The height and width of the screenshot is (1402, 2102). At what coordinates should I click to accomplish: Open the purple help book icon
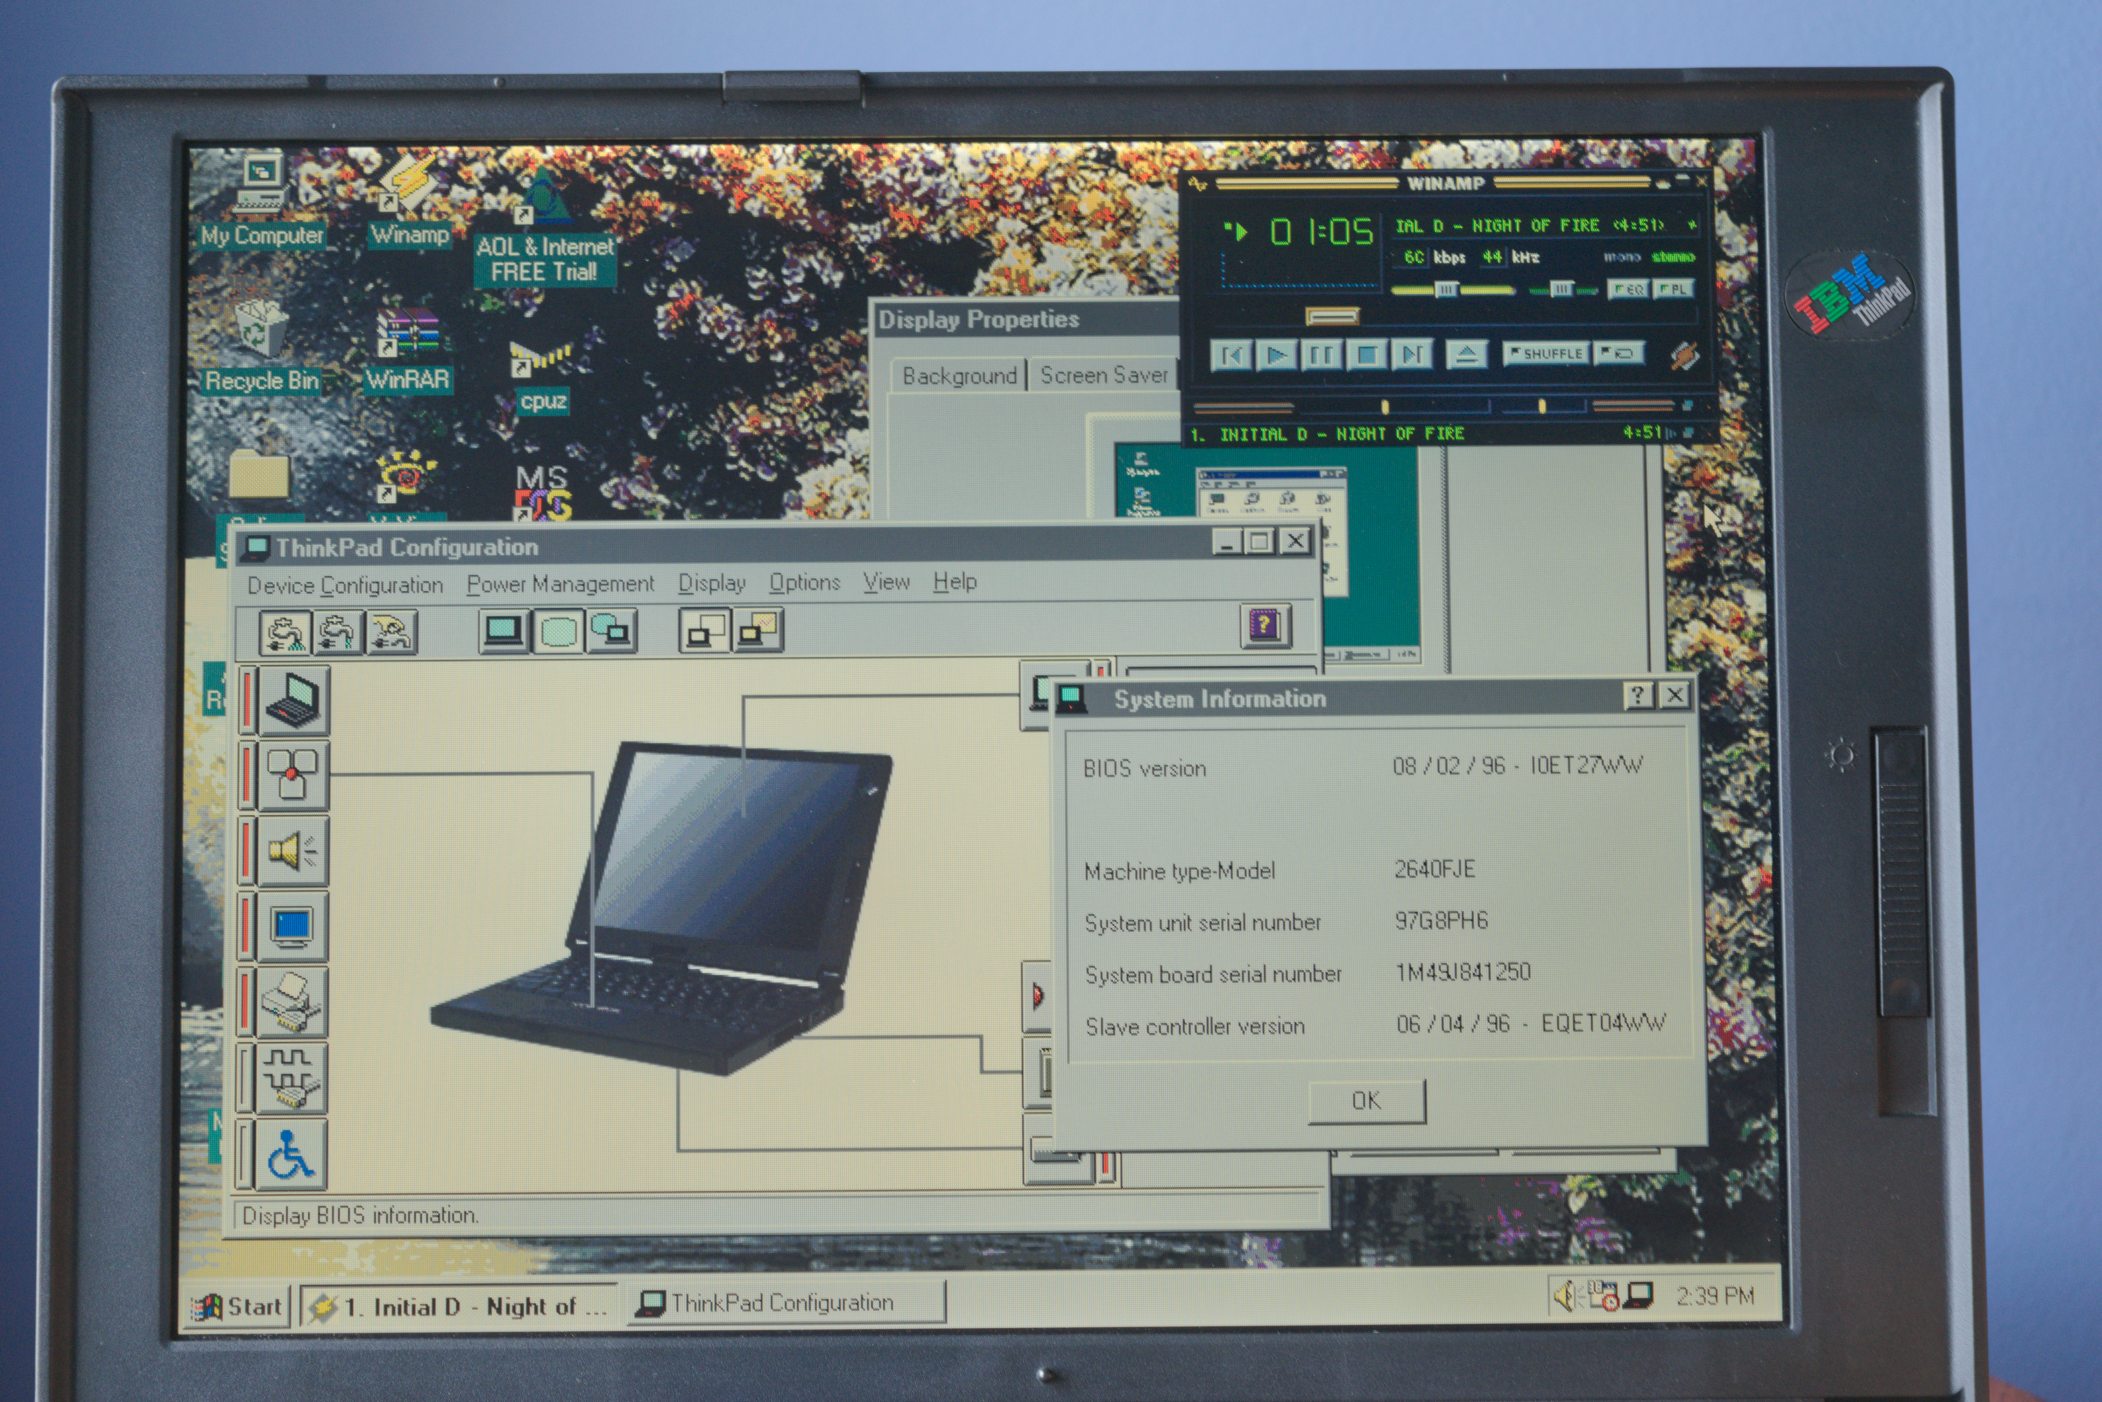point(1266,626)
